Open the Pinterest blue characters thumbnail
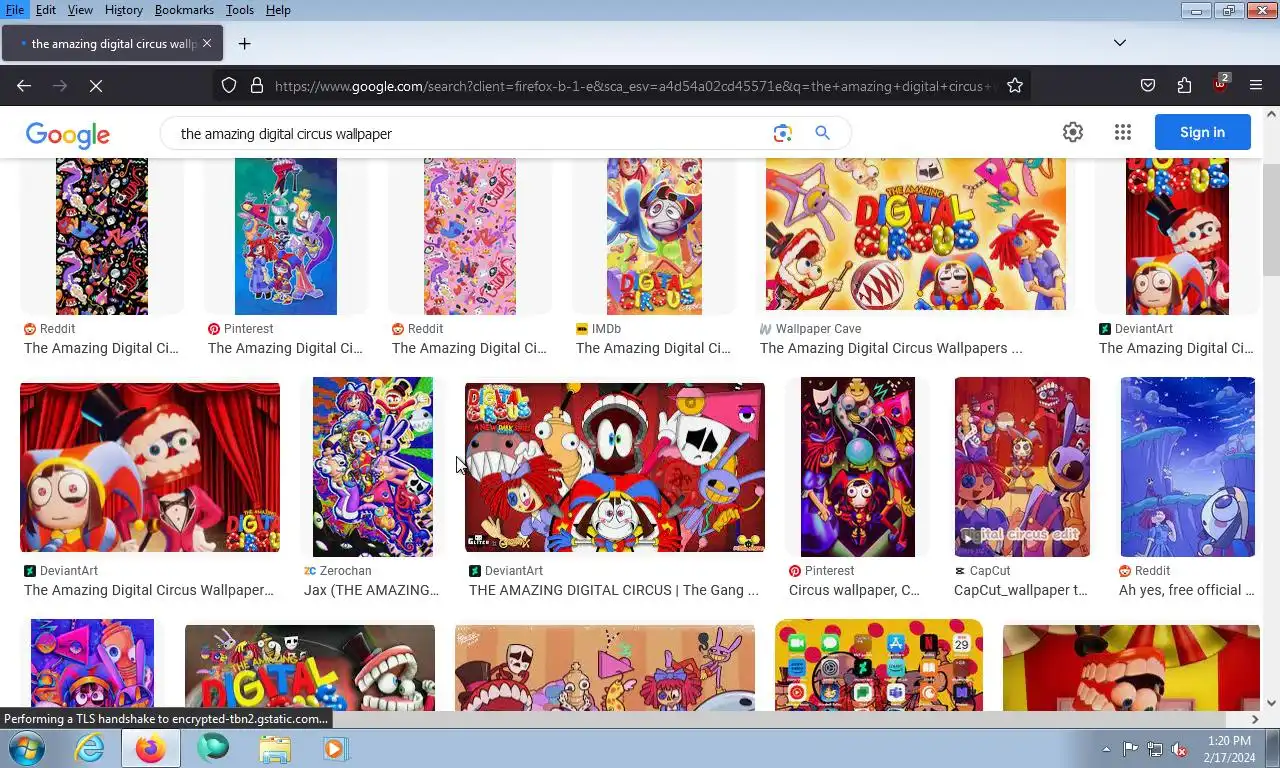Viewport: 1280px width, 768px height. [x=286, y=236]
